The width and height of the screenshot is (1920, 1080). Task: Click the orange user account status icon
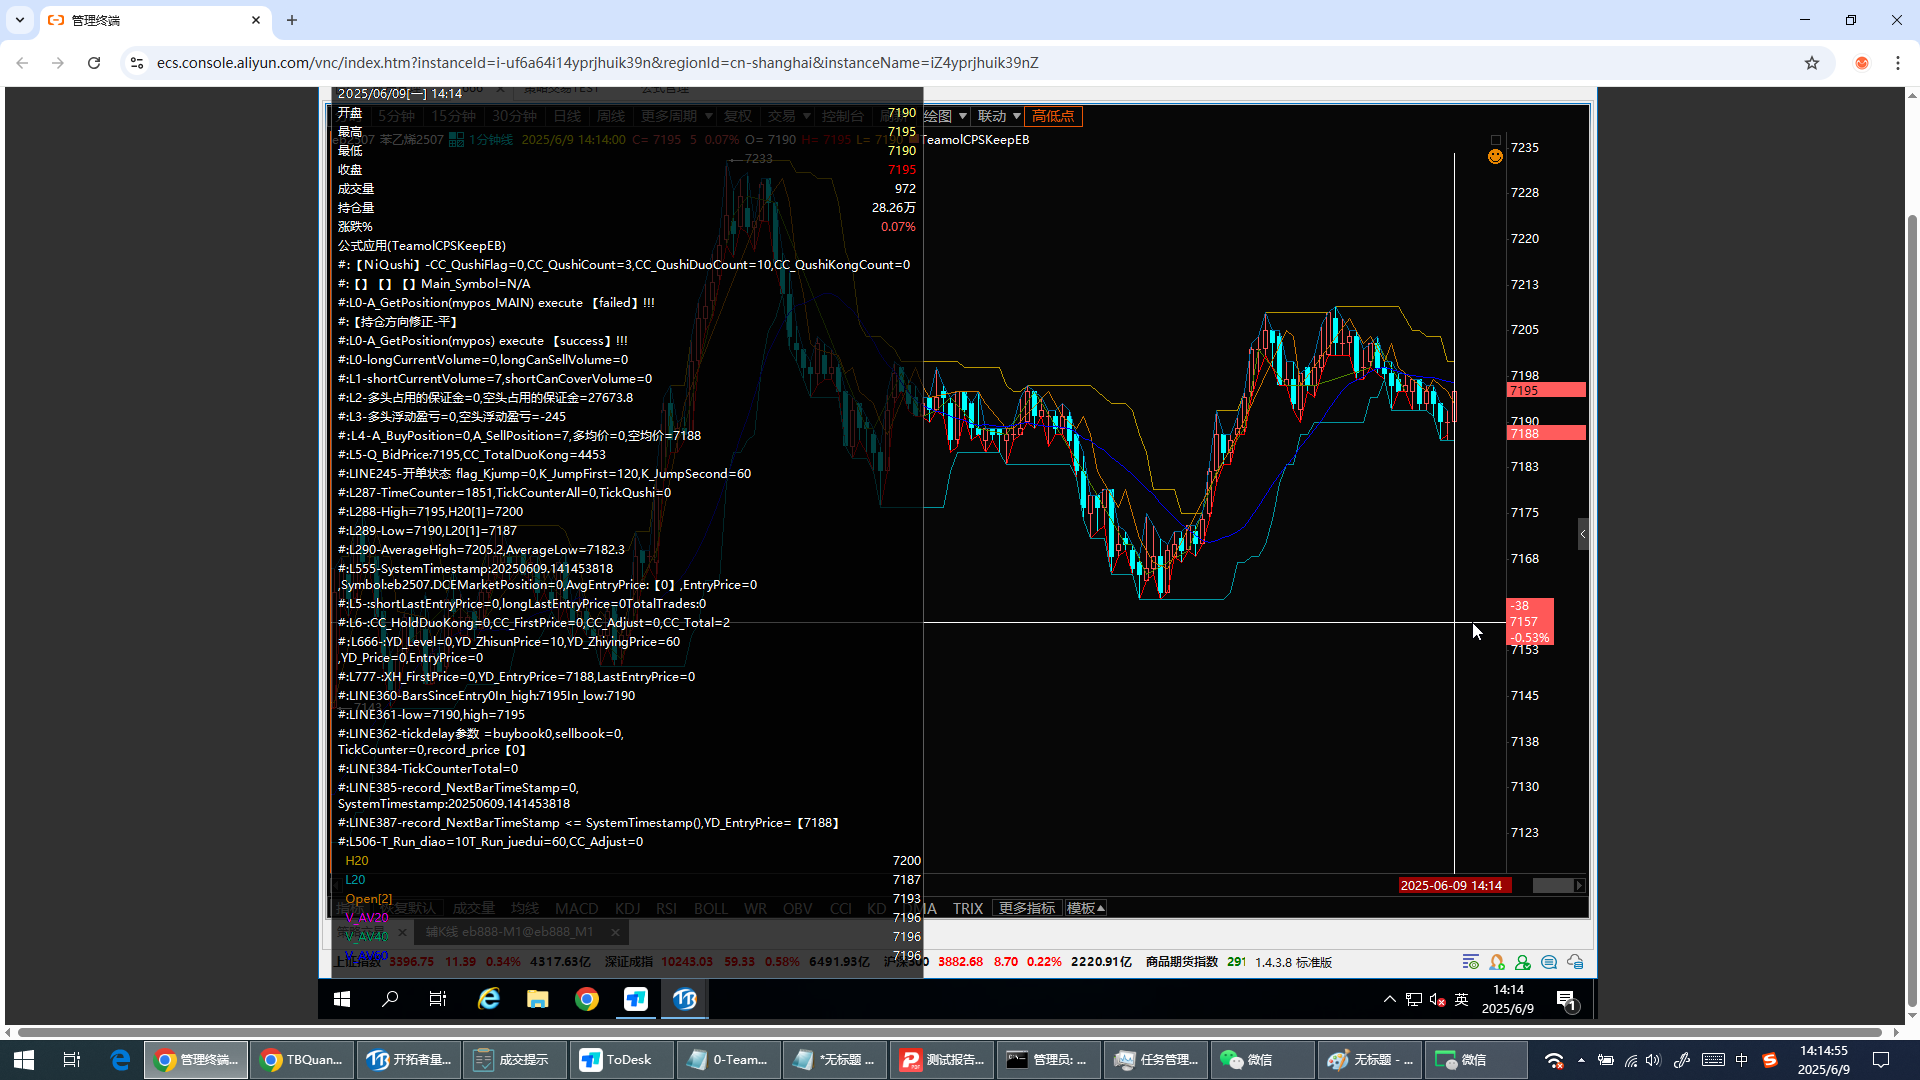click(1497, 962)
